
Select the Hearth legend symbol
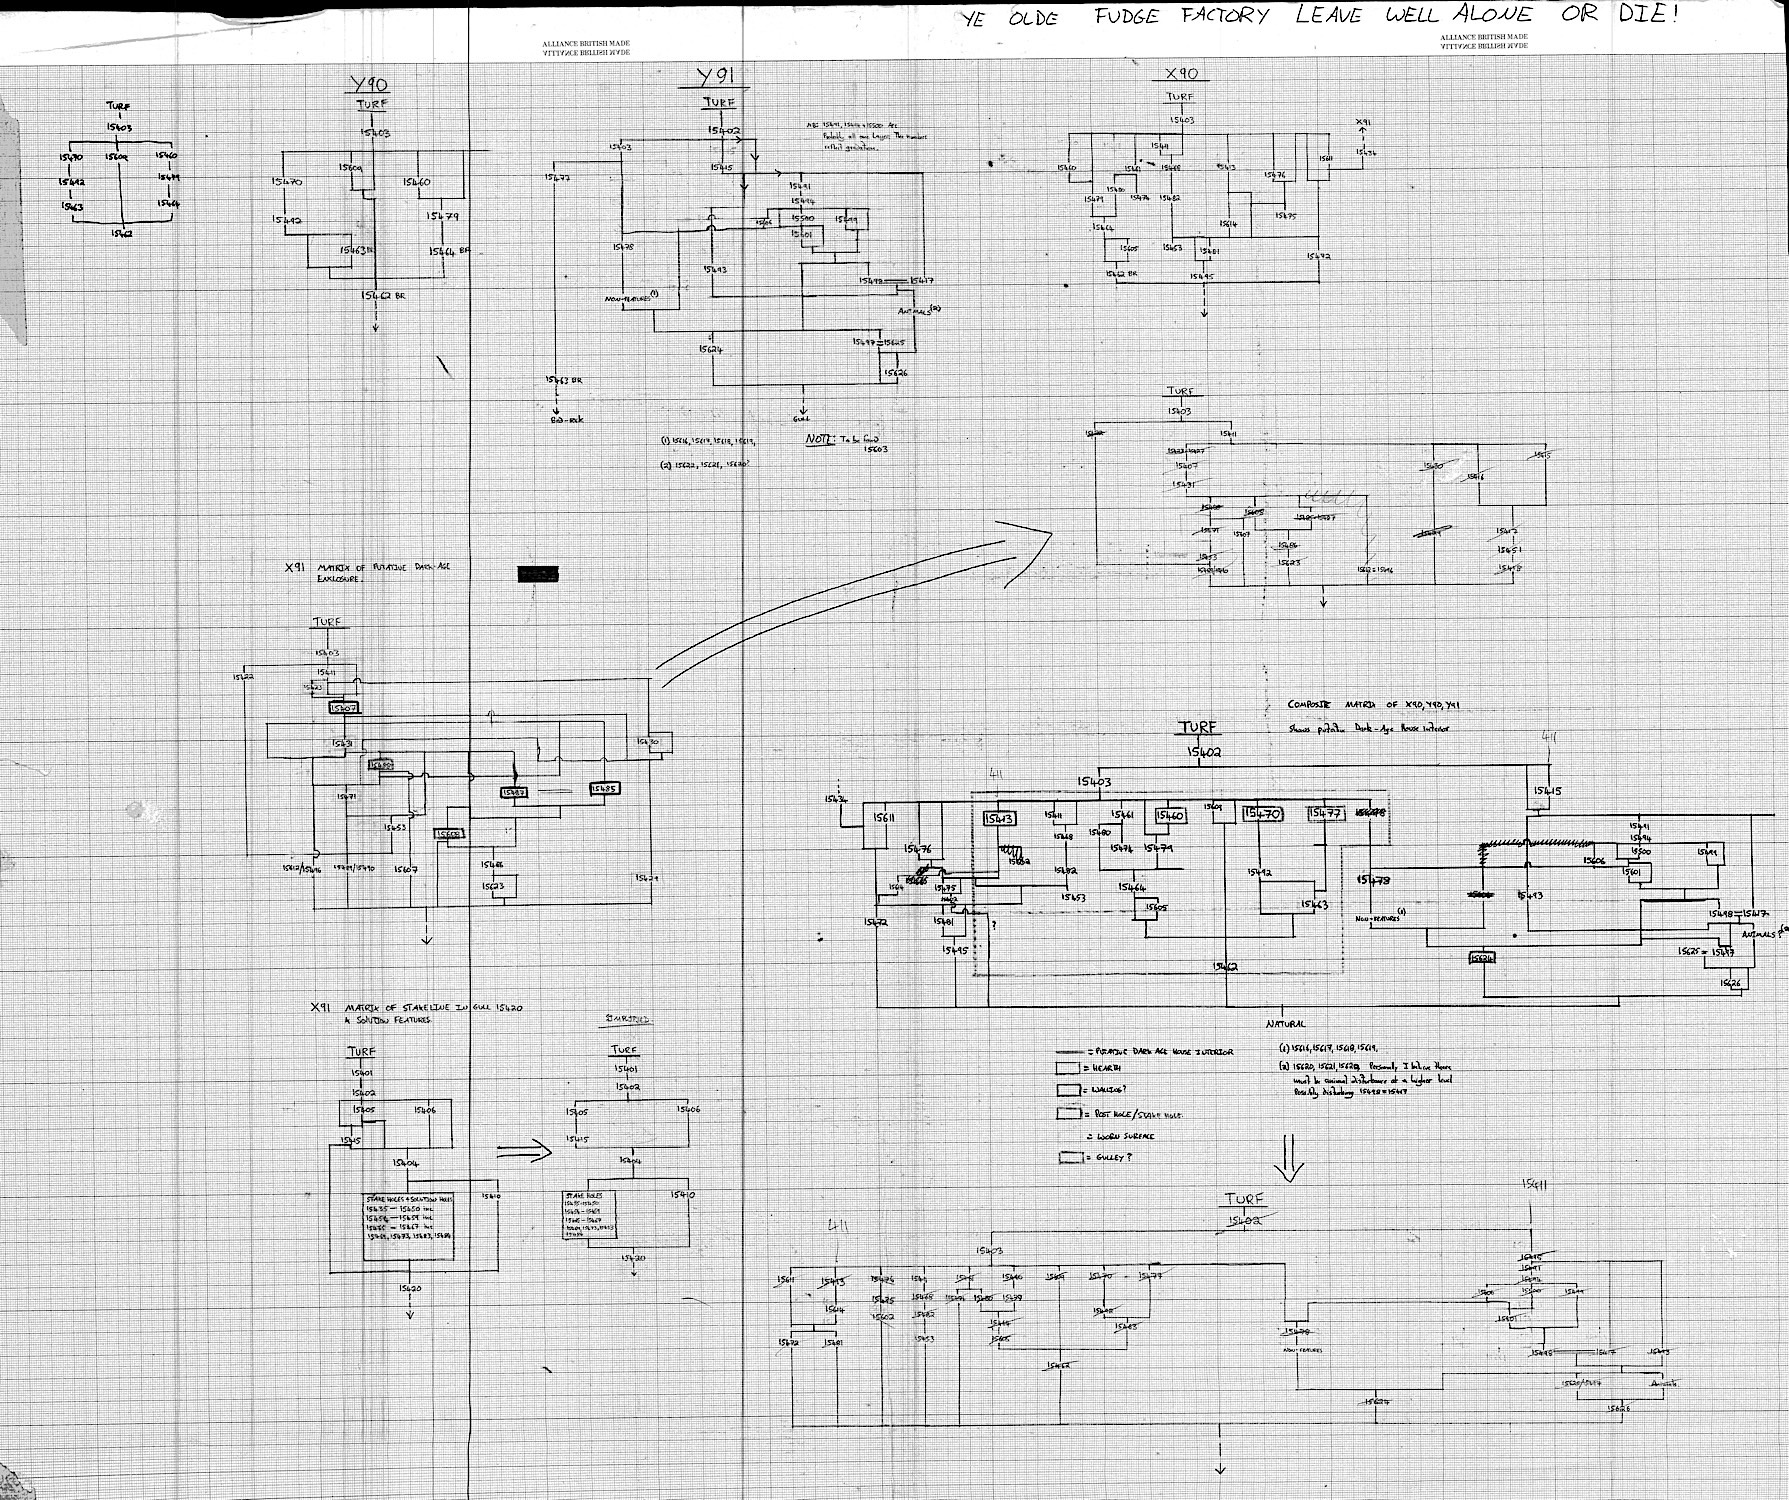pos(1068,1068)
